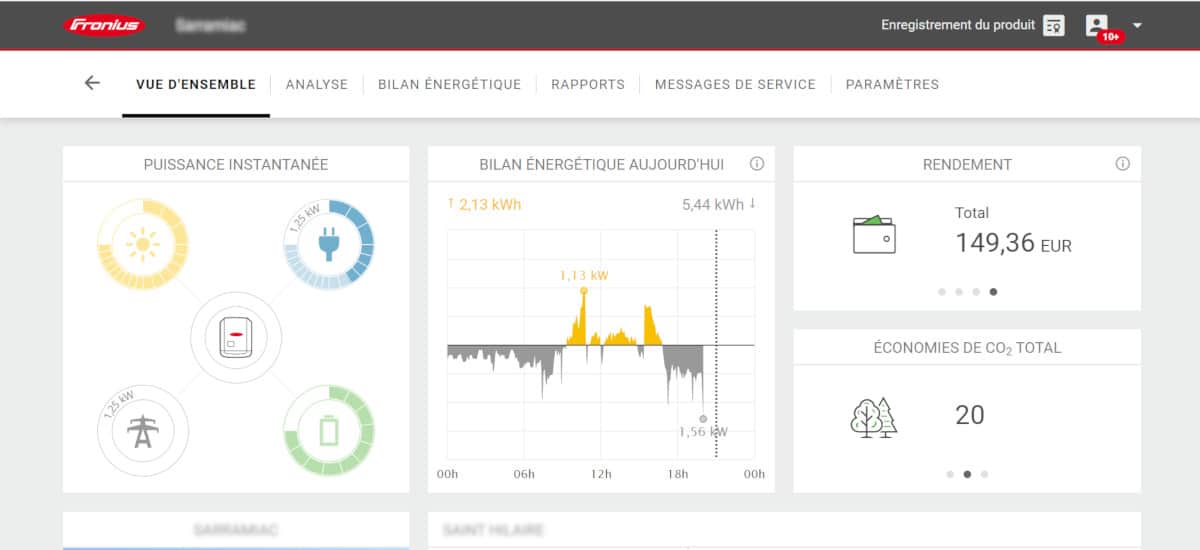Click the consumption plug icon
This screenshot has width=1200, height=550.
[329, 244]
